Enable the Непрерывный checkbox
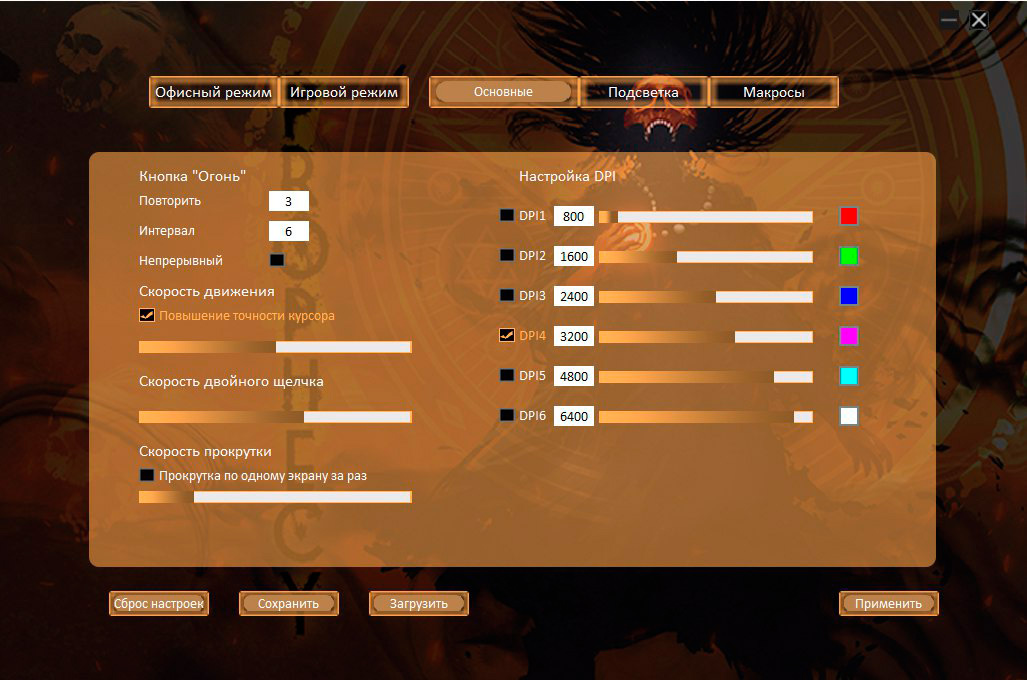The image size is (1027, 680). (x=277, y=260)
